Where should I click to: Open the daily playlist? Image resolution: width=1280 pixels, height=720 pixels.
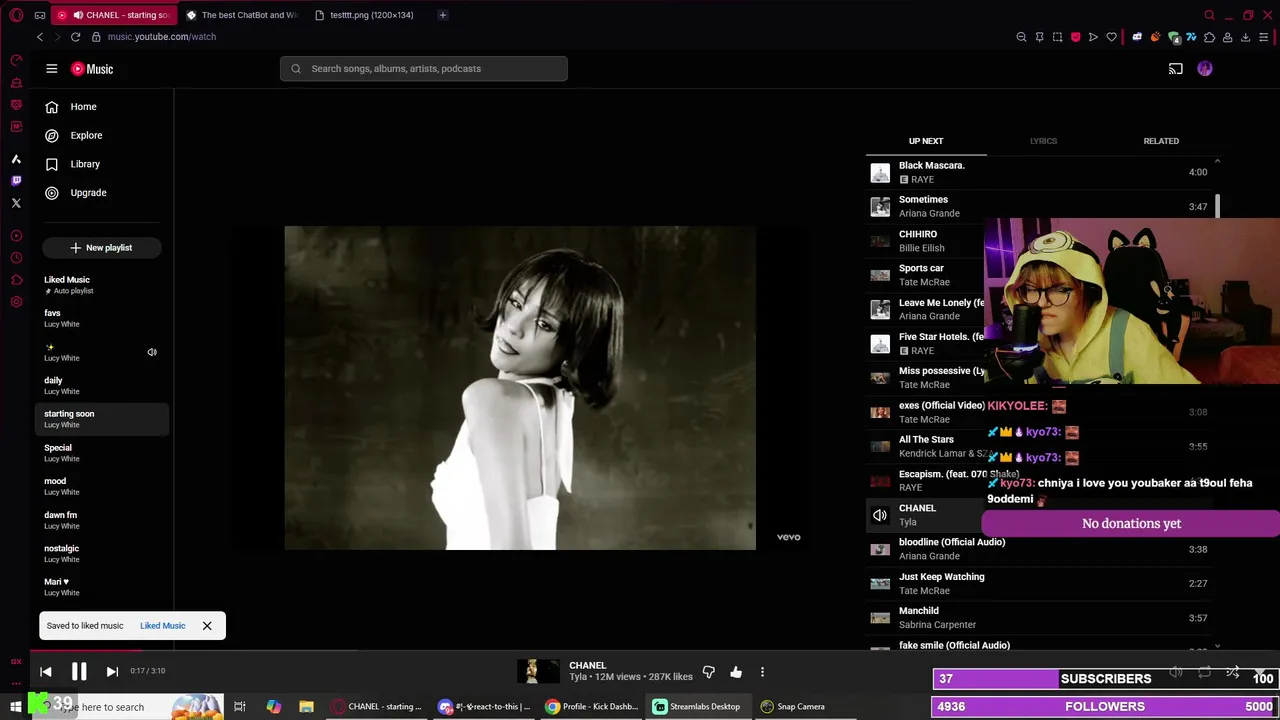pyautogui.click(x=102, y=385)
